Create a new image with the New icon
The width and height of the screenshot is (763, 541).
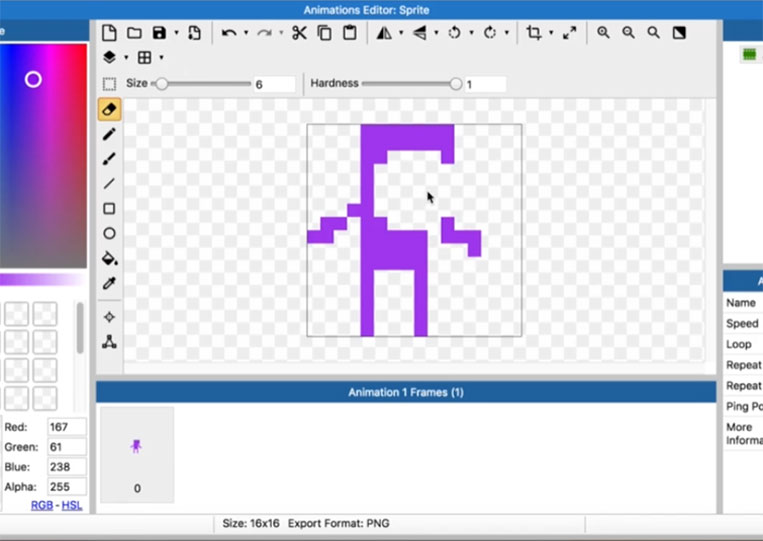point(109,33)
